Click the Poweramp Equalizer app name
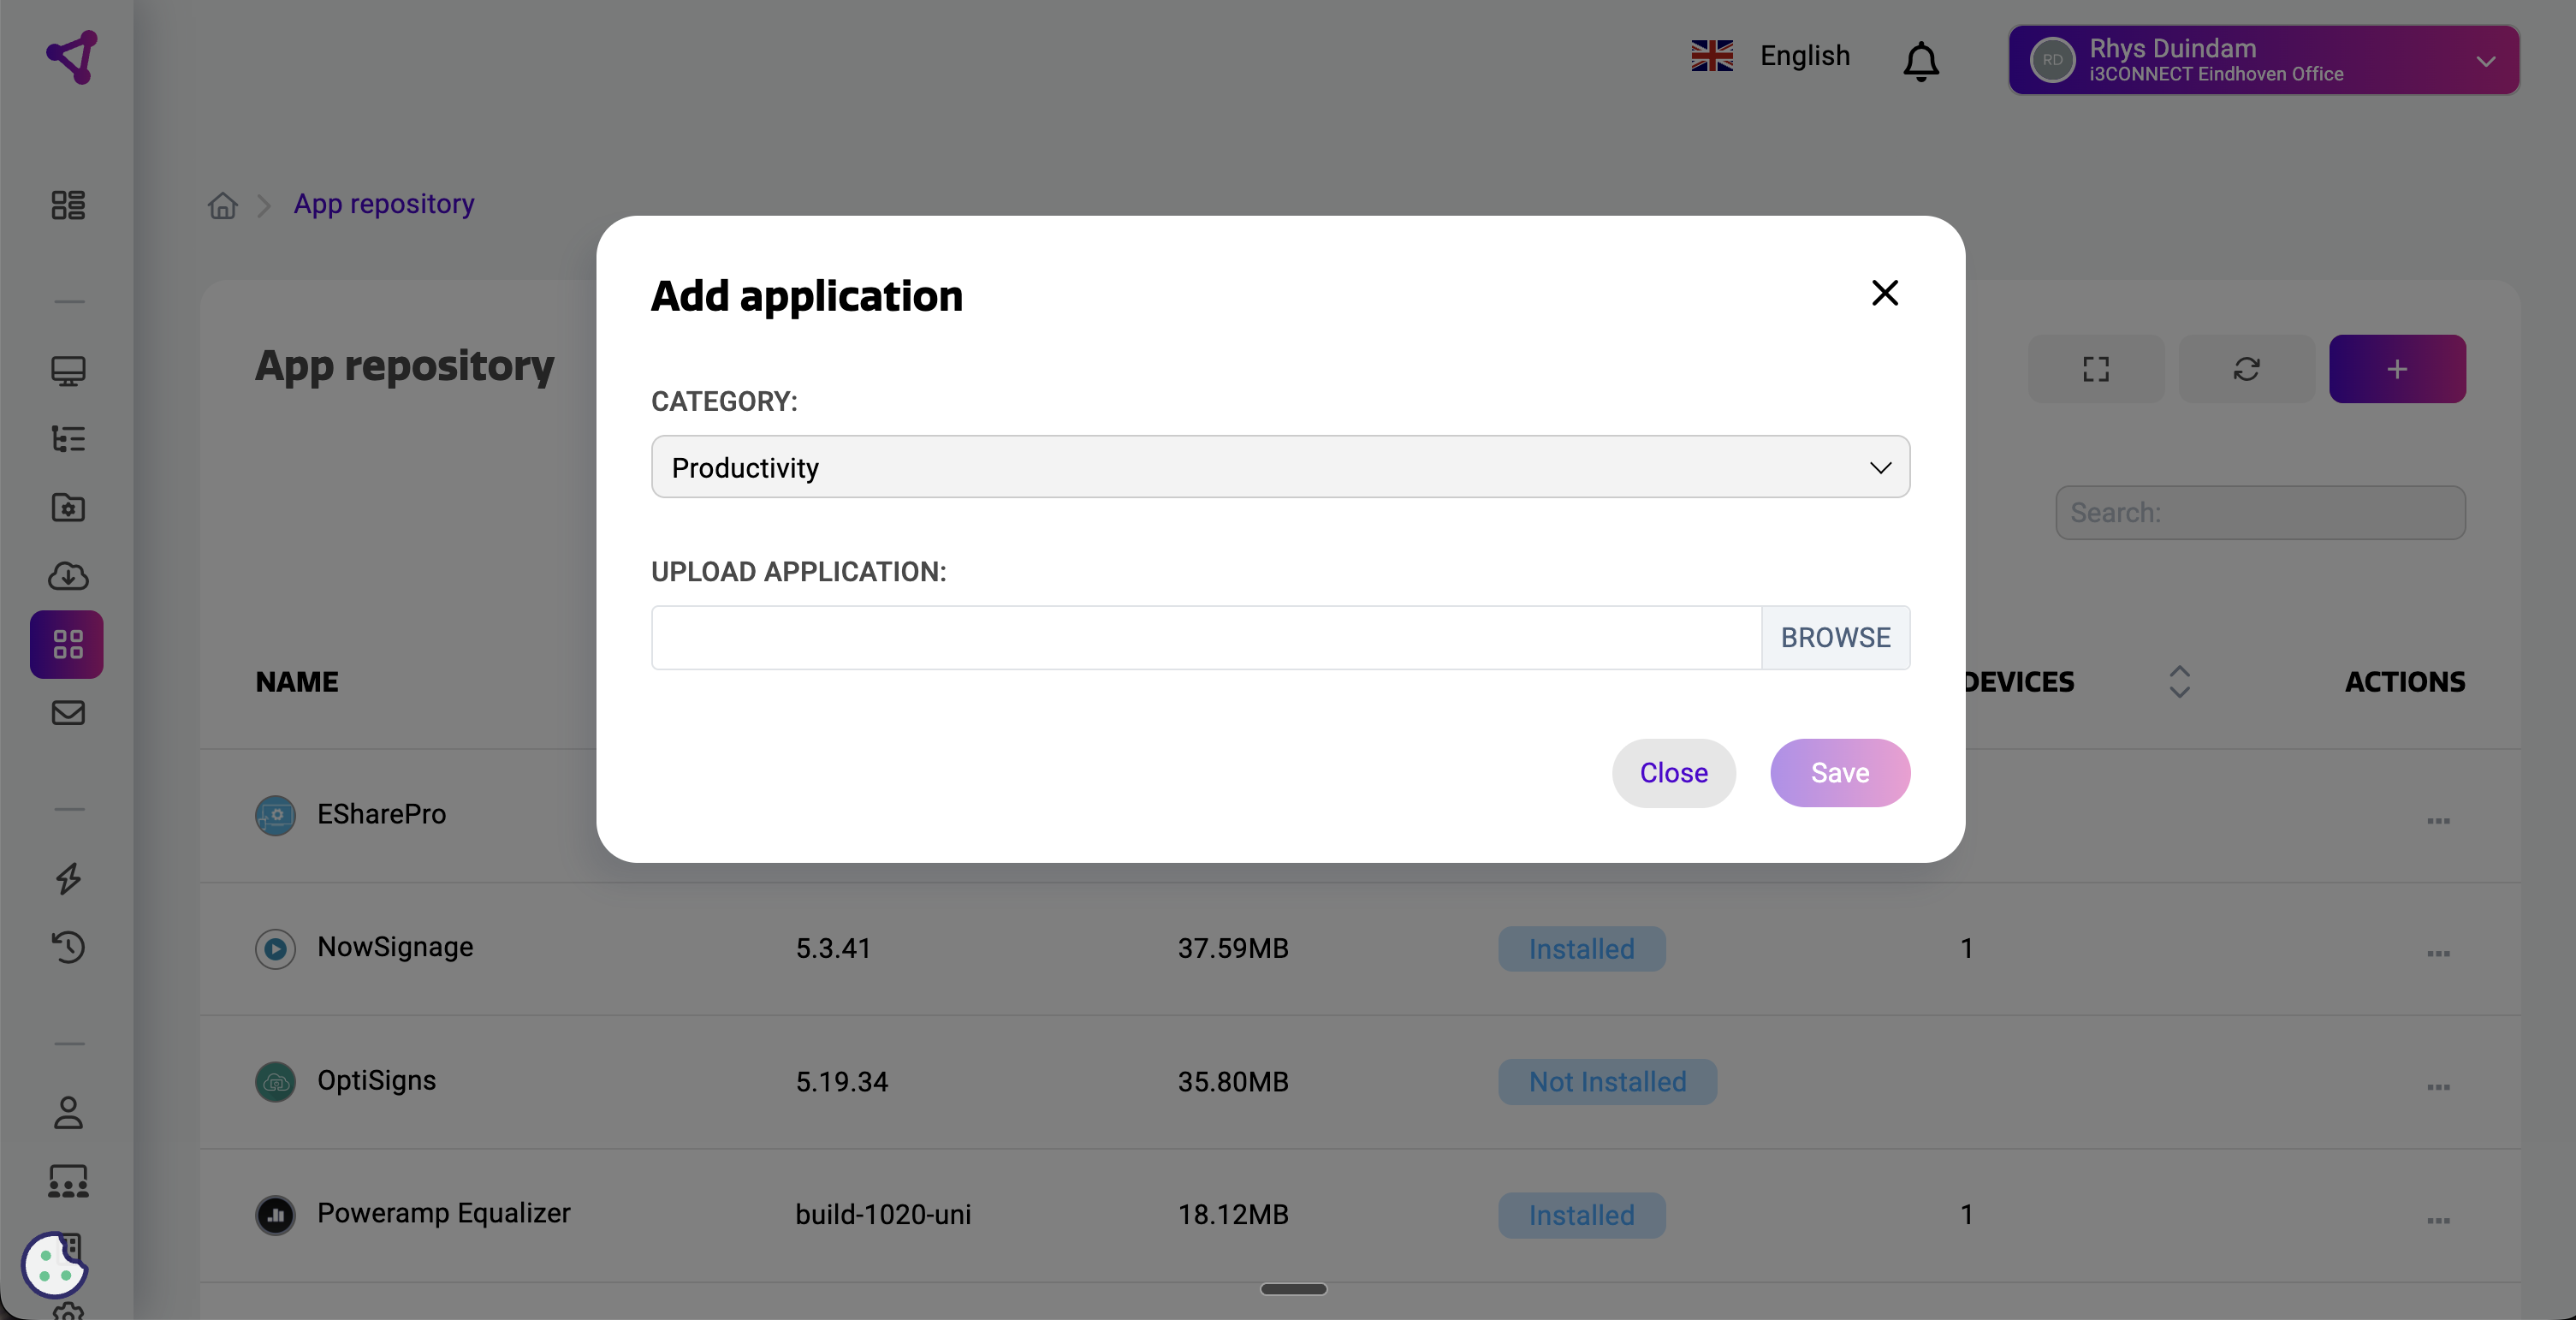 click(443, 1213)
